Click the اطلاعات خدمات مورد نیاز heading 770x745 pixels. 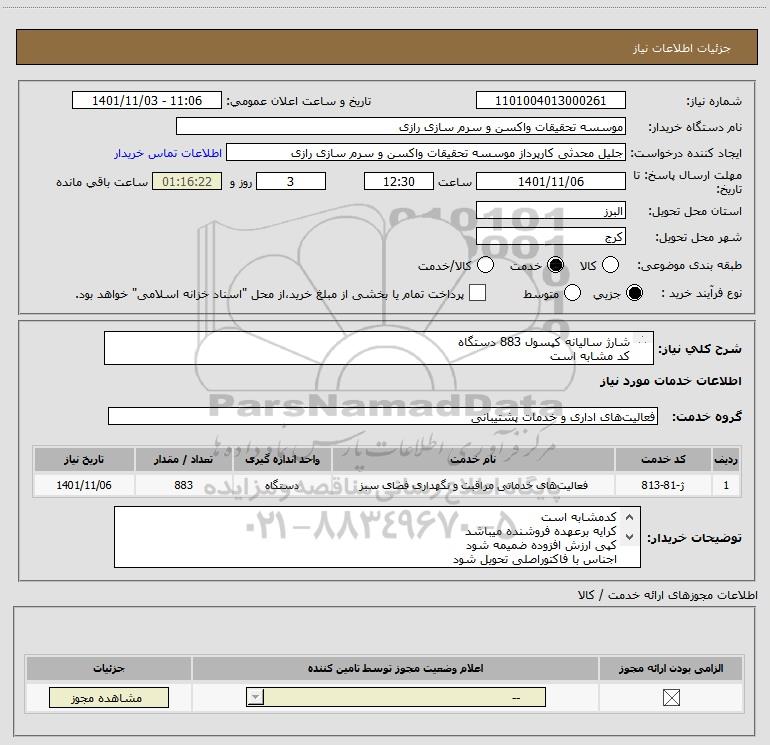tap(670, 381)
